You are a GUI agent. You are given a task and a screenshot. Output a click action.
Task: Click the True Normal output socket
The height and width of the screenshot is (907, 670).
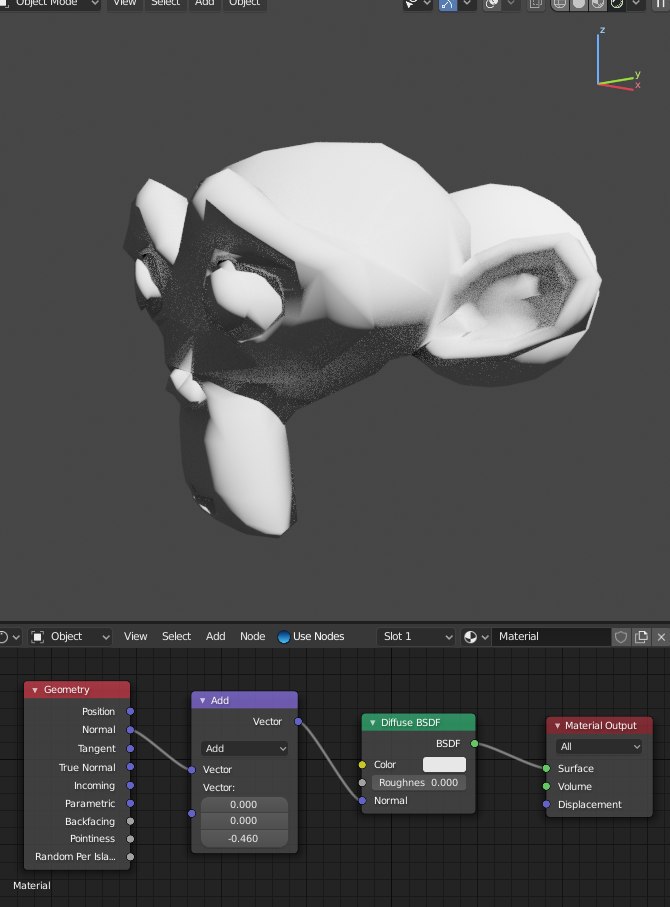tap(130, 767)
